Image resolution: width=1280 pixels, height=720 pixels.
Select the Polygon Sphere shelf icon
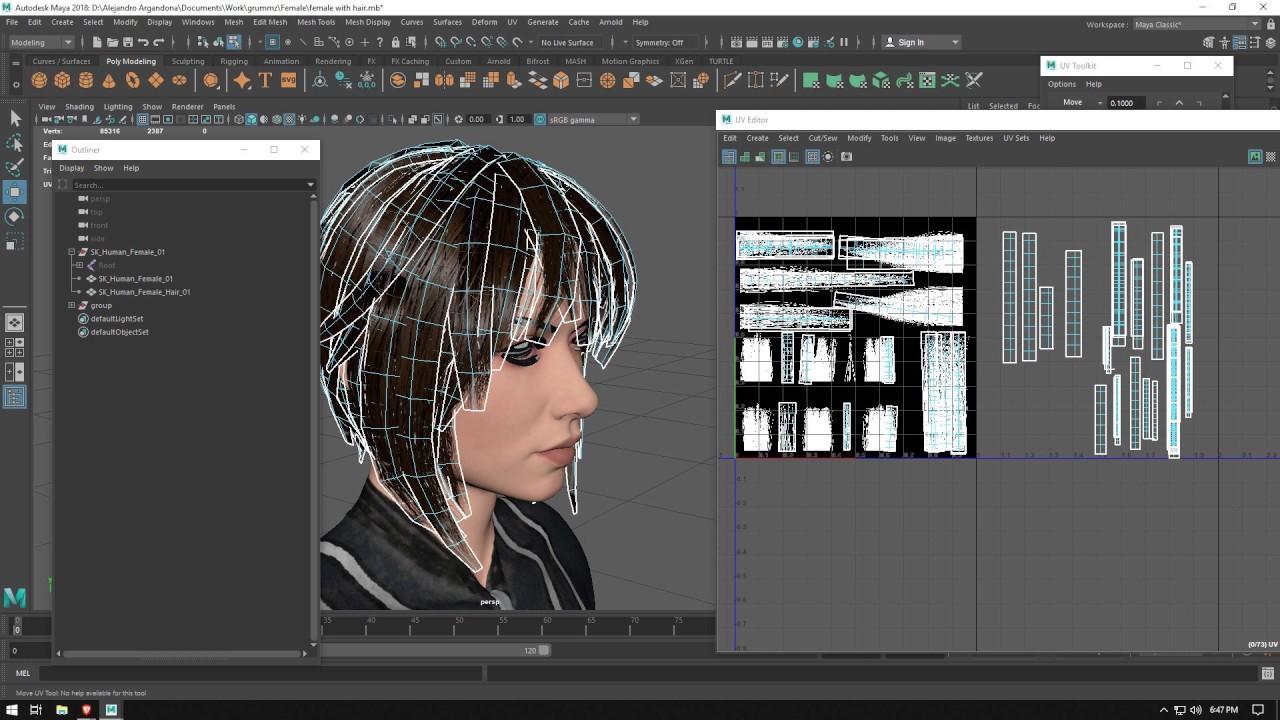(40, 80)
